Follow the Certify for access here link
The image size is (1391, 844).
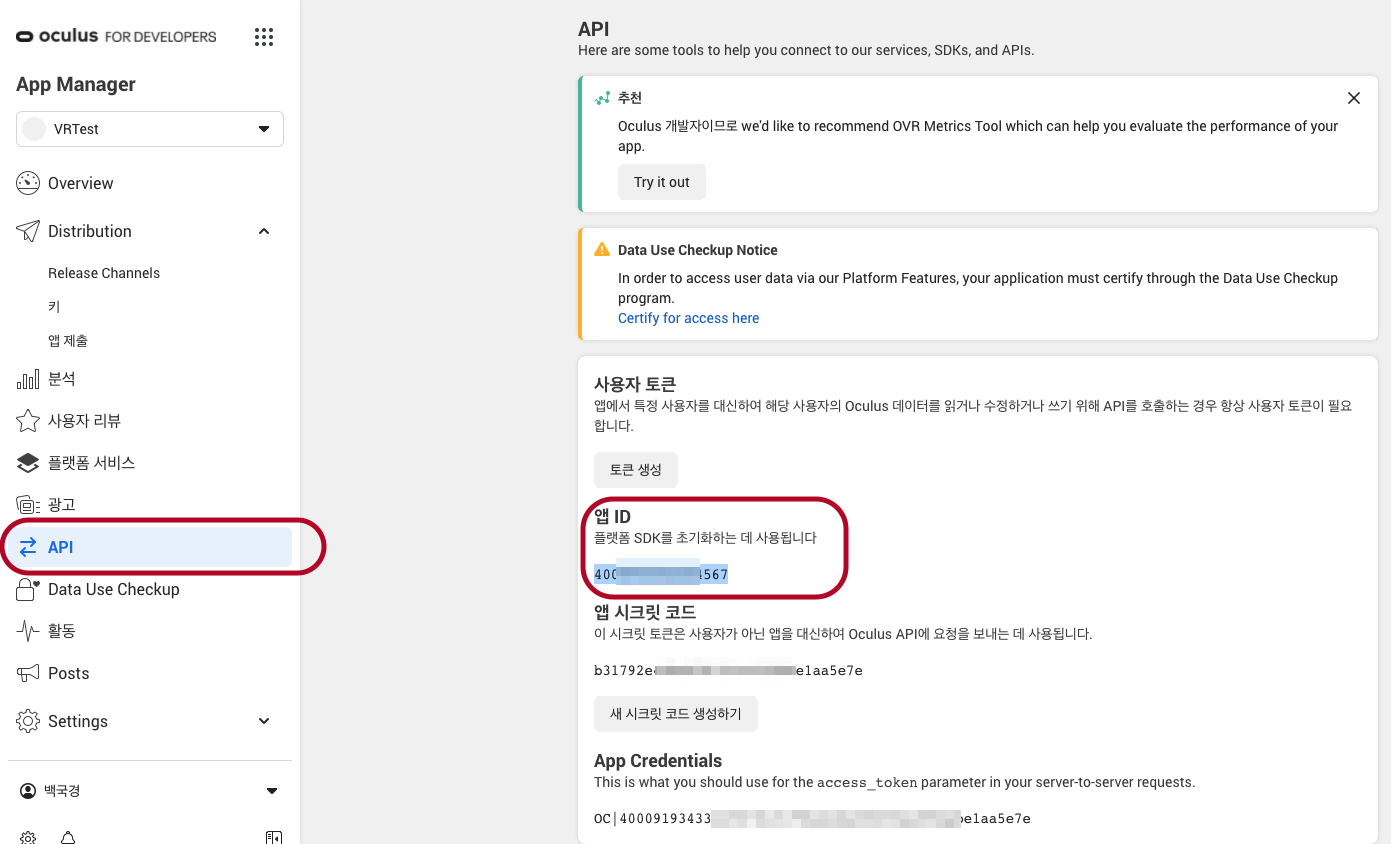[689, 318]
